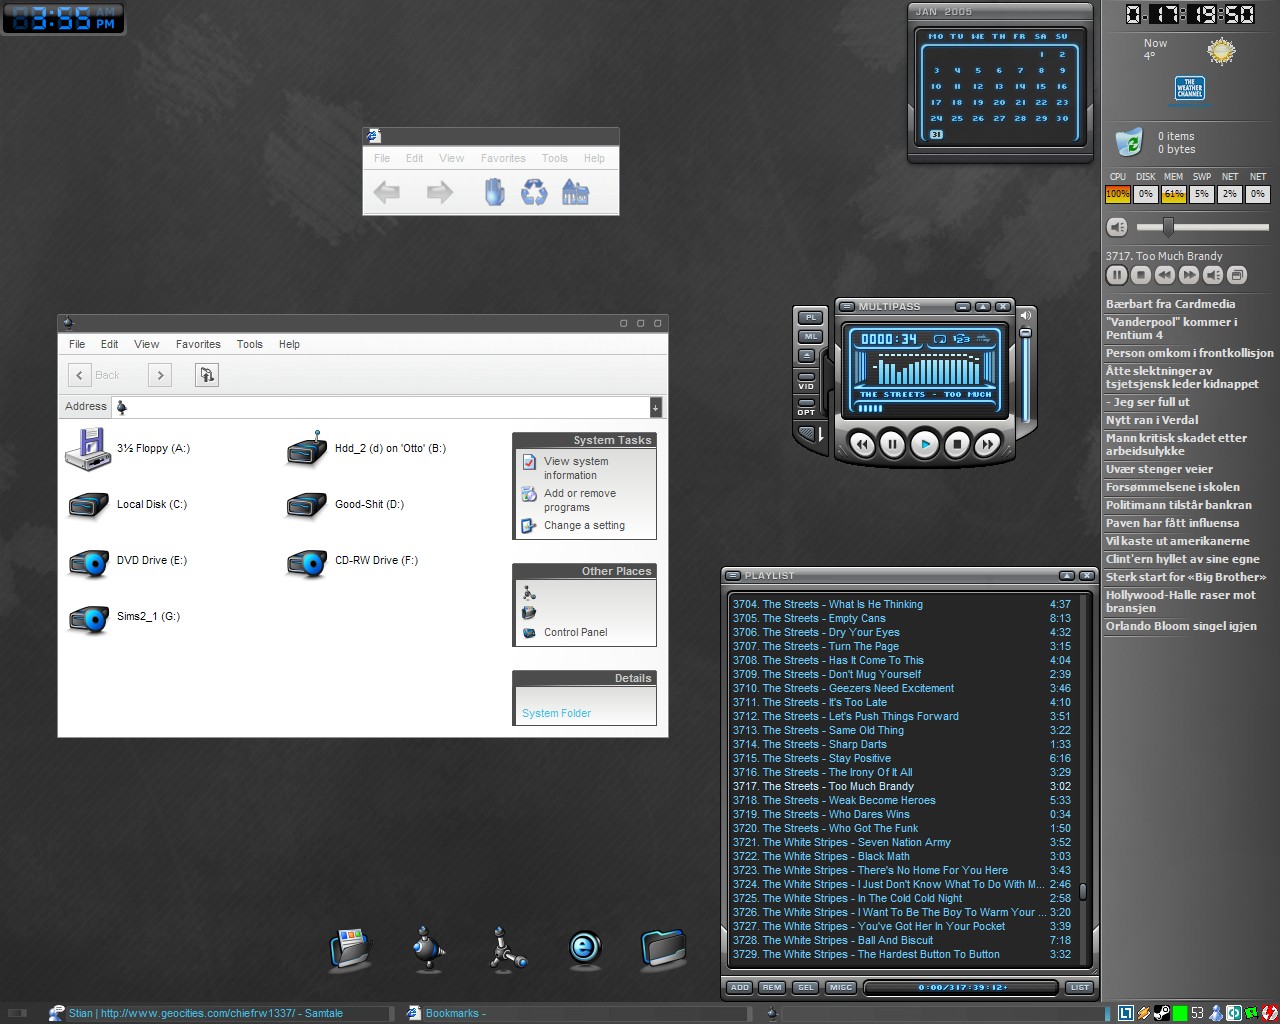The height and width of the screenshot is (1024, 1280).
Task: Open Tools menu in the My Computer window
Action: click(x=250, y=344)
